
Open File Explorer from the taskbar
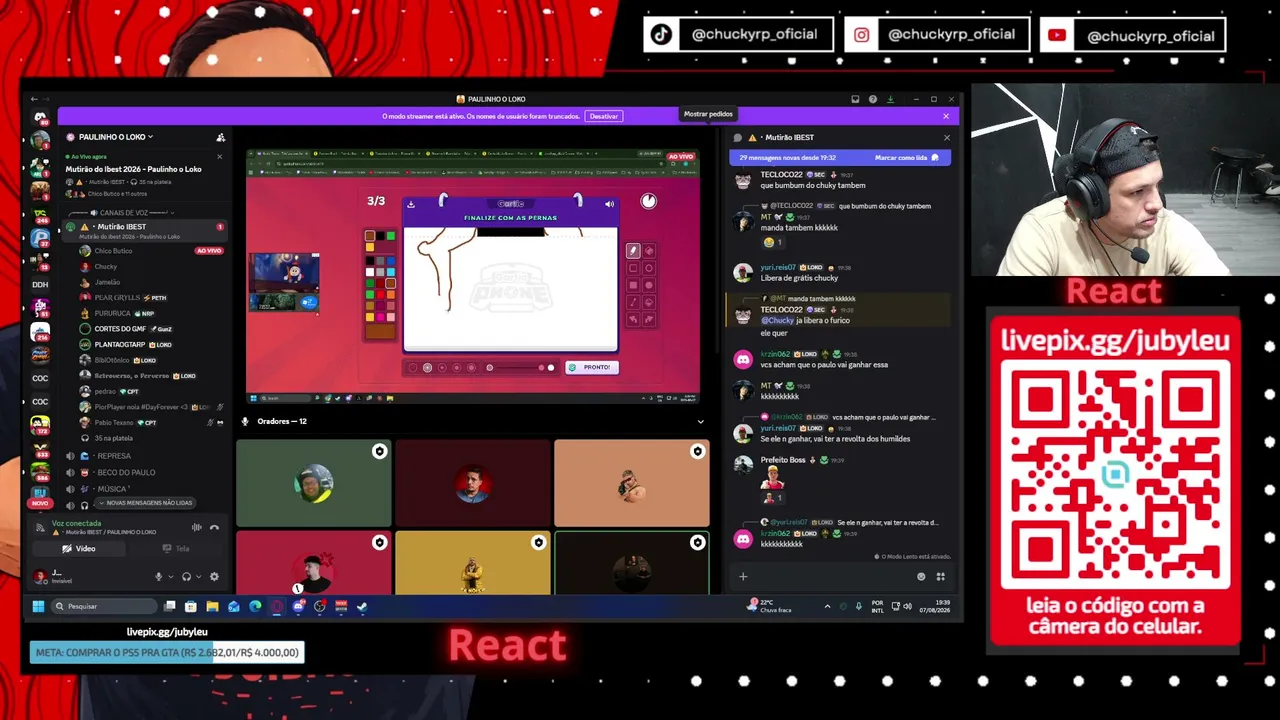point(212,606)
